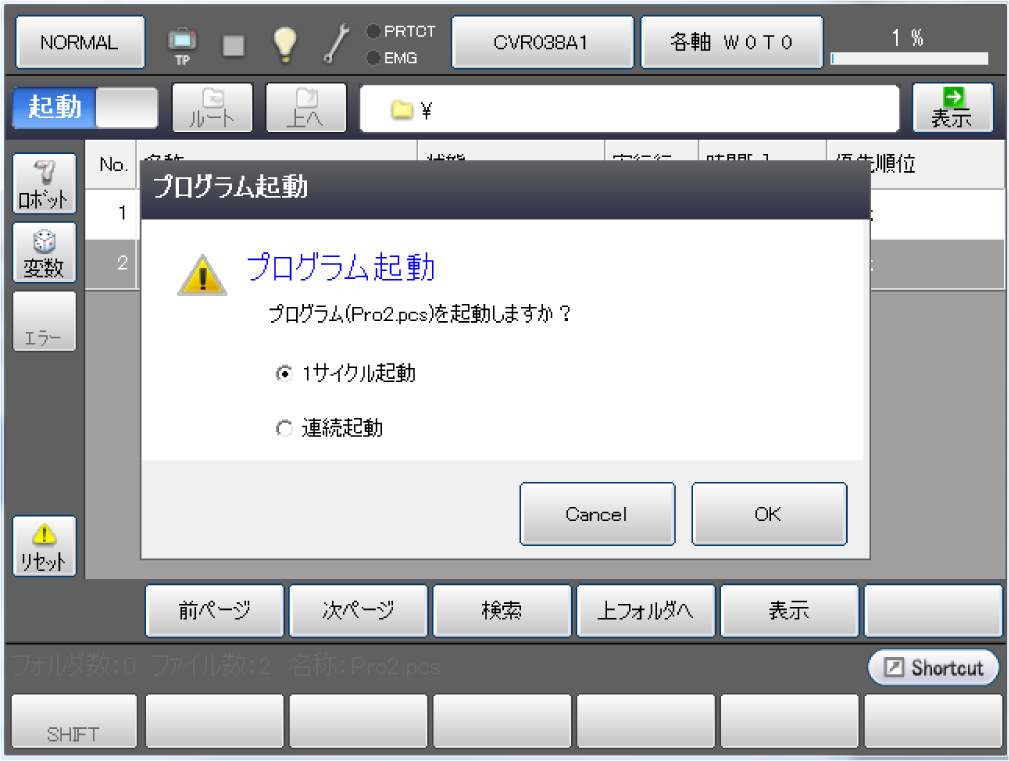
Task: Click the light bulb icon
Action: click(x=285, y=43)
